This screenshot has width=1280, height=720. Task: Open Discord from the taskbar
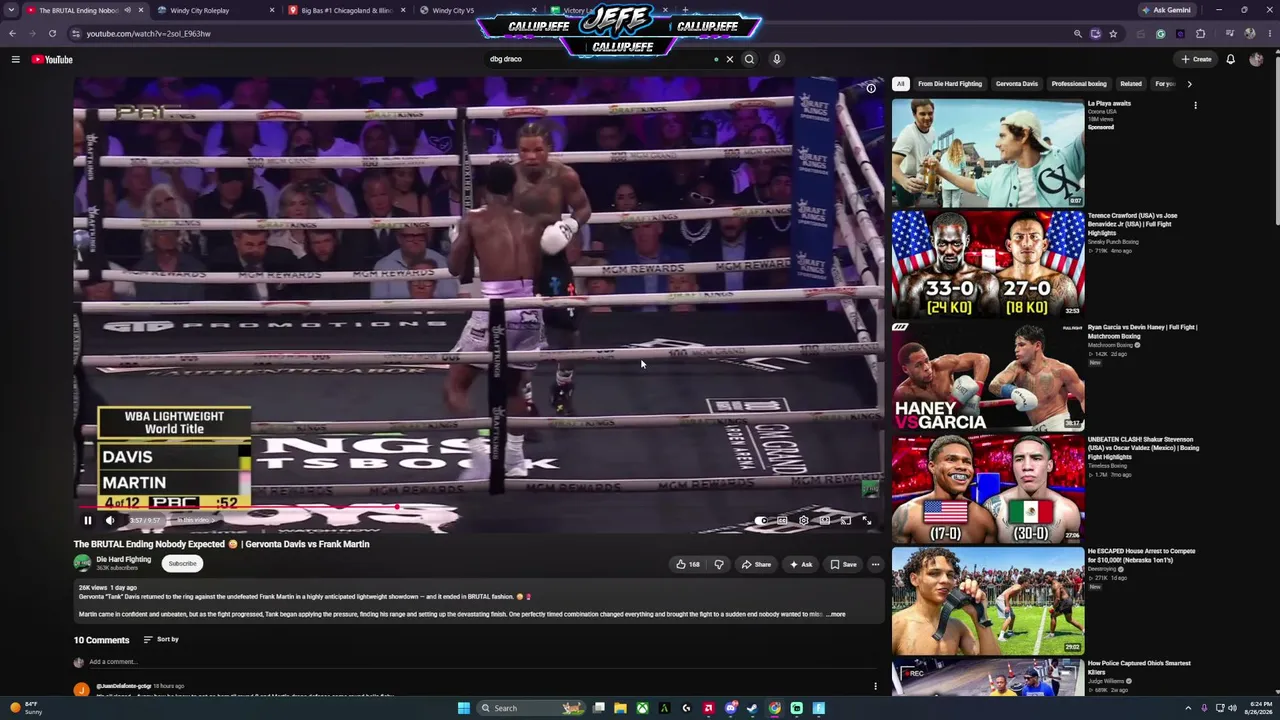tap(730, 708)
